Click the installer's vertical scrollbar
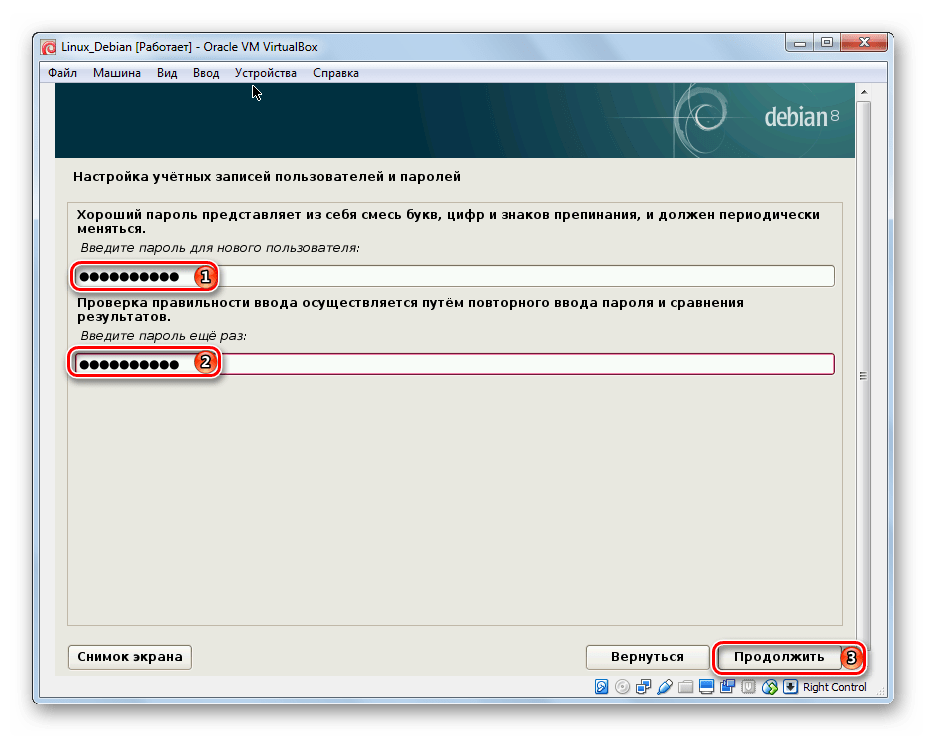This screenshot has width=927, height=737. click(x=863, y=376)
